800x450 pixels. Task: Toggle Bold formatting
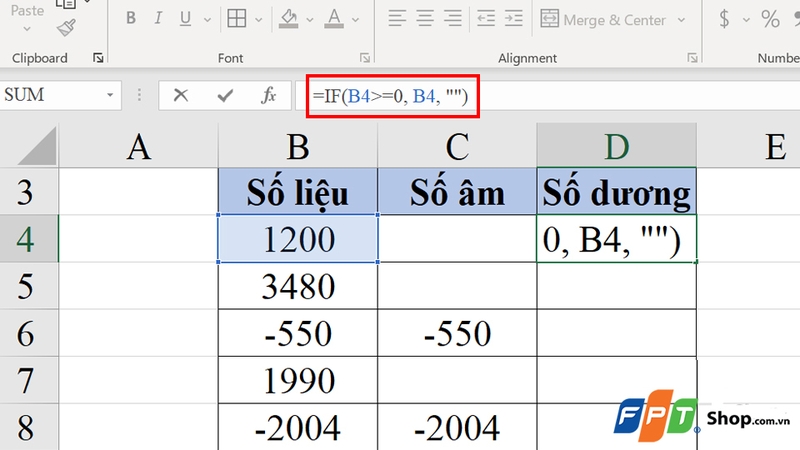click(131, 18)
